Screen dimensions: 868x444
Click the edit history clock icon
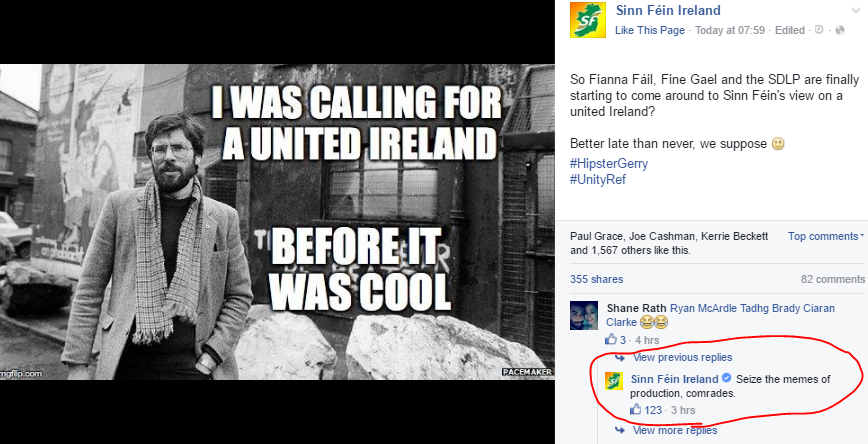(819, 30)
